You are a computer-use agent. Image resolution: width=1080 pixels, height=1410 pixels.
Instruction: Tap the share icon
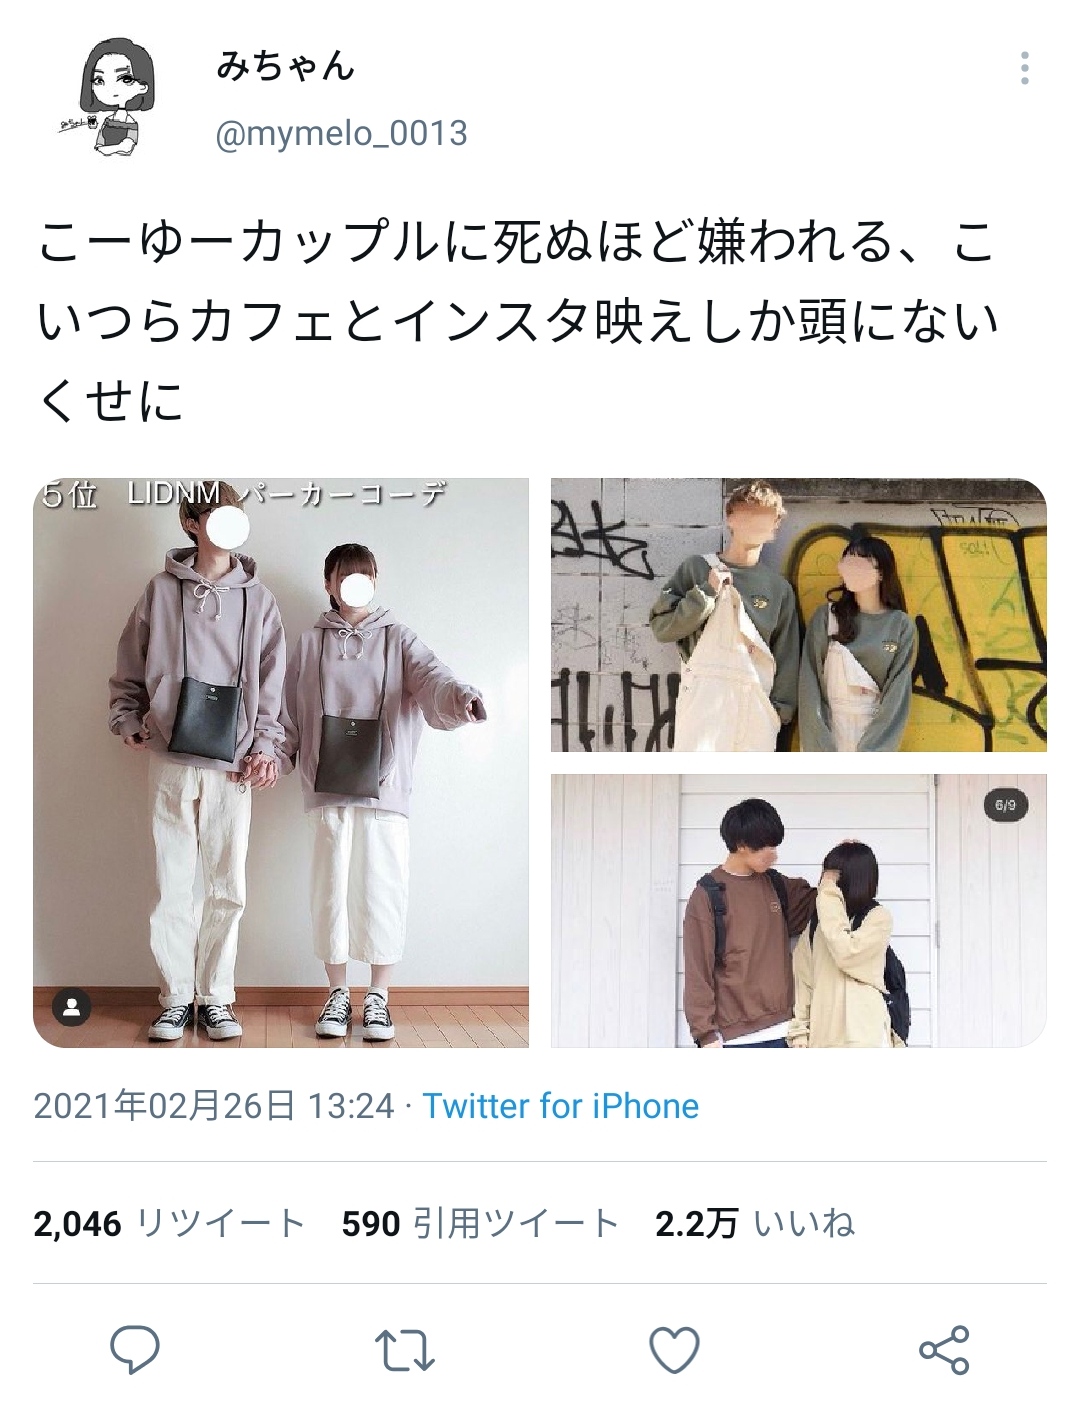tap(944, 1350)
